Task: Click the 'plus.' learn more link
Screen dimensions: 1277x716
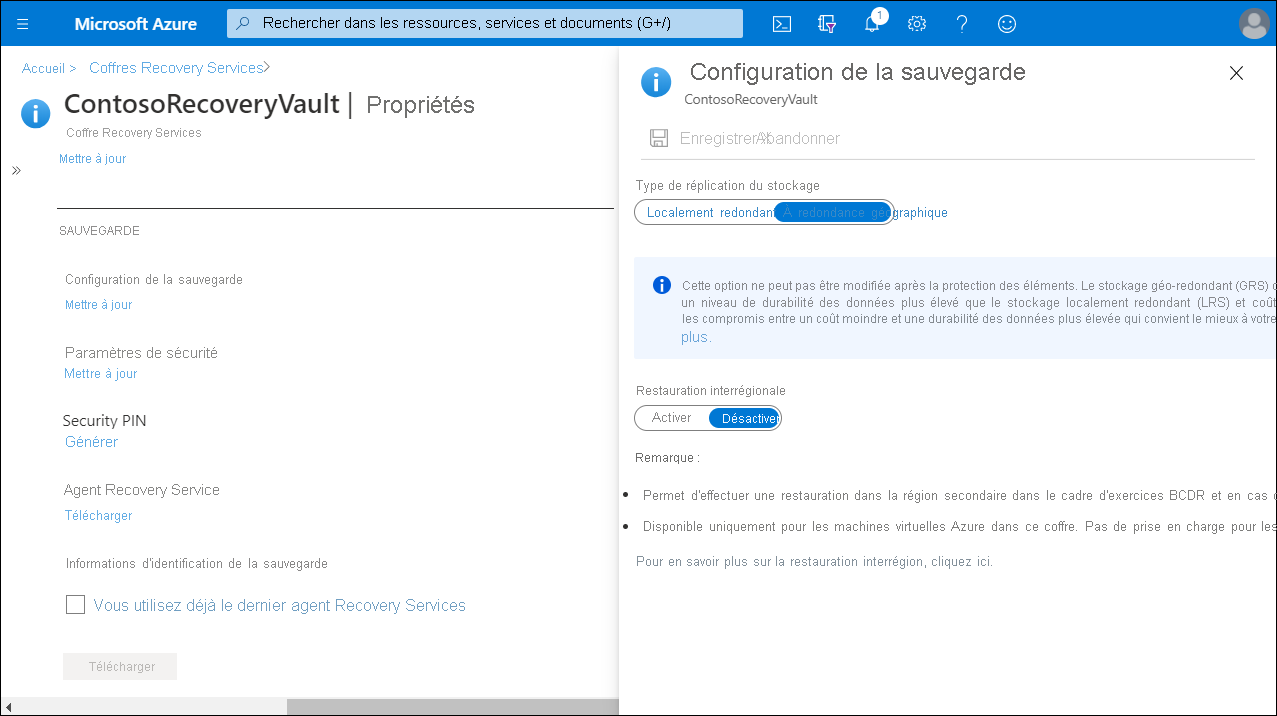Action: (697, 337)
